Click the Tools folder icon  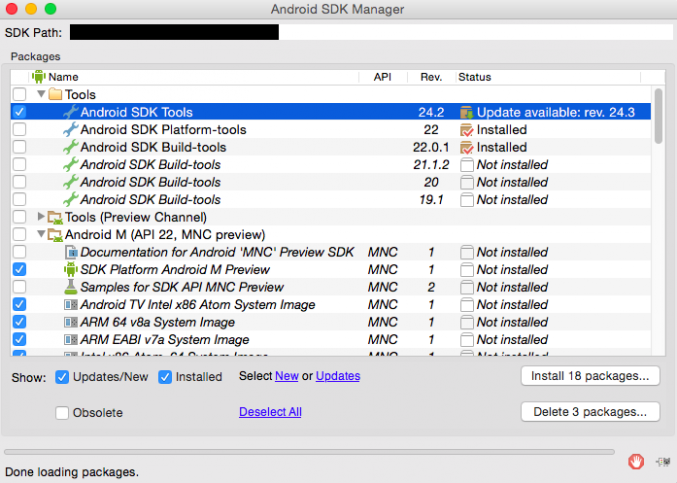tap(55, 94)
